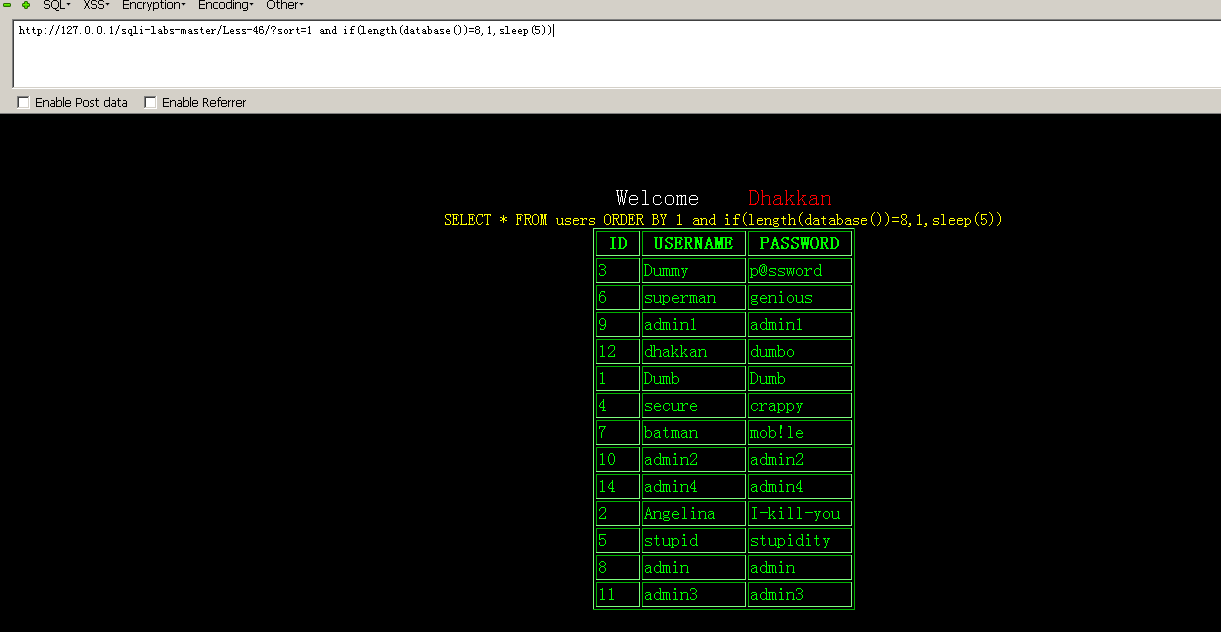Click the USERNAME column header
Viewport: 1221px width, 632px height.
click(x=694, y=244)
